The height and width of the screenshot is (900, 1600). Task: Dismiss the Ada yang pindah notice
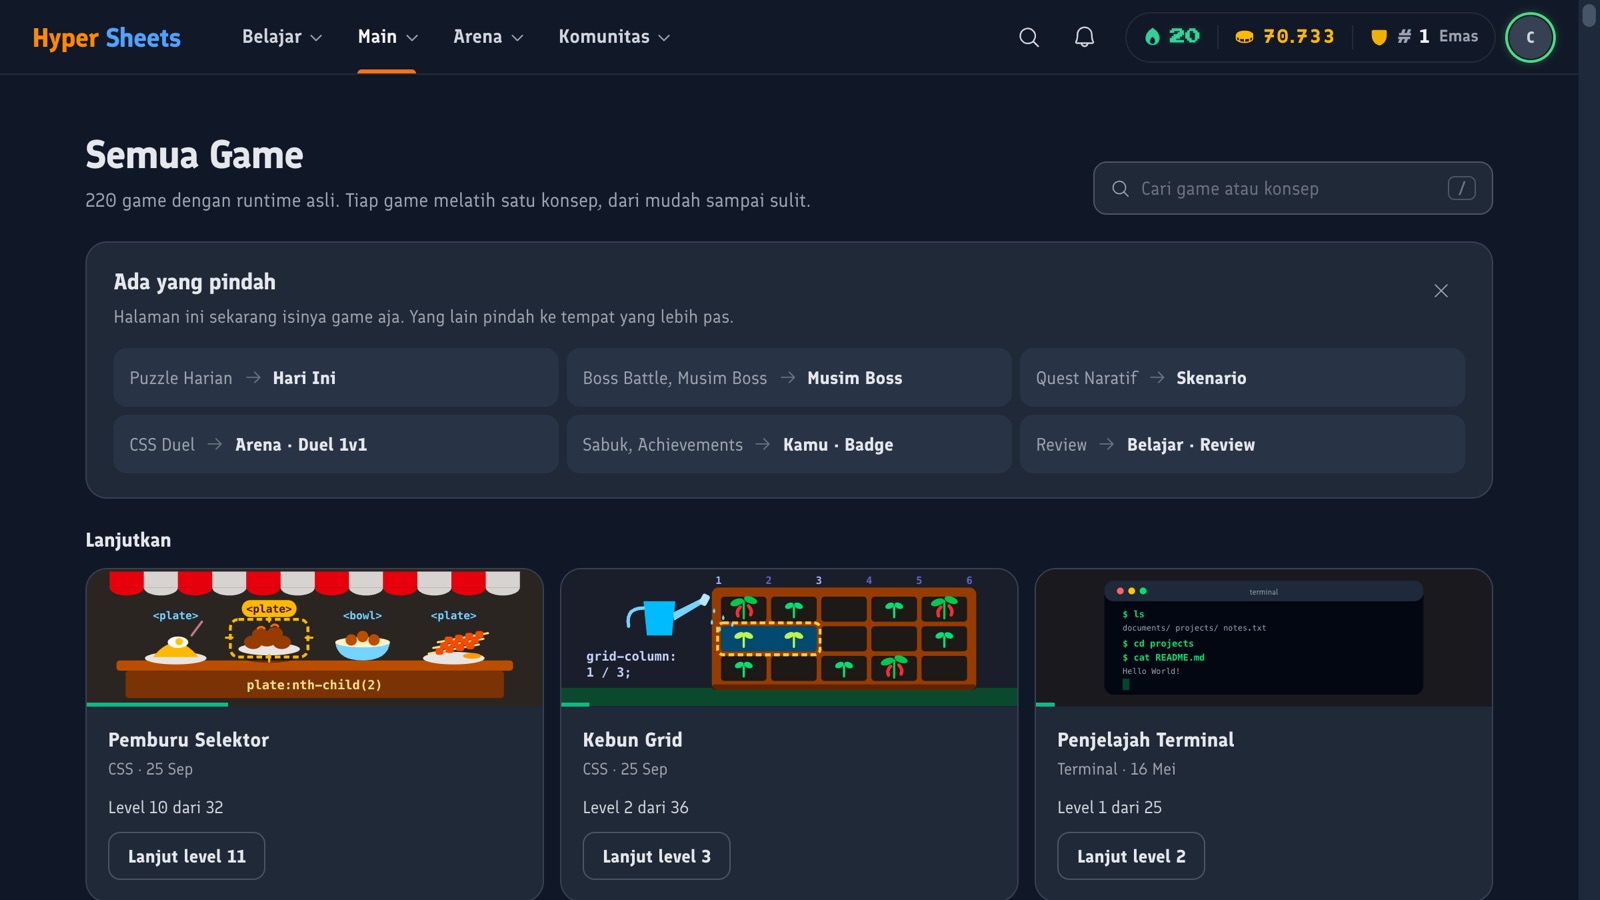1441,290
